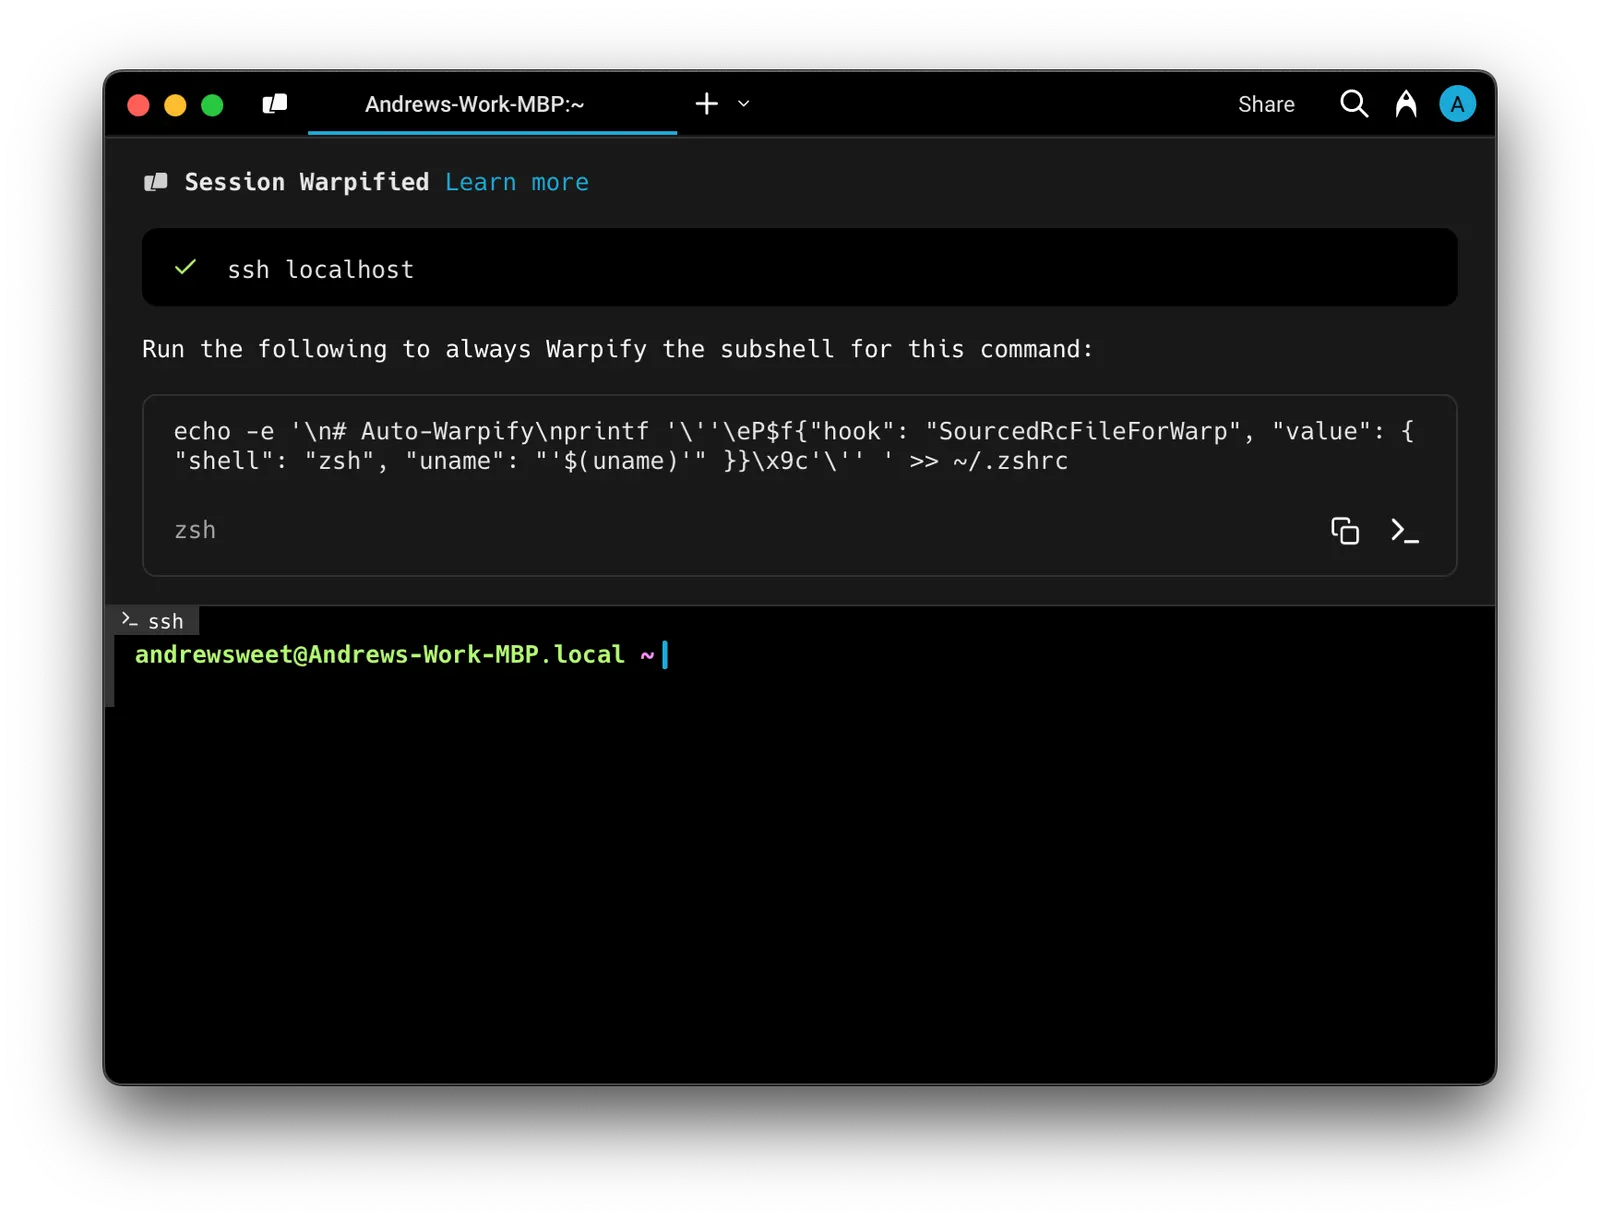The width and height of the screenshot is (1600, 1222).
Task: Follow the Learn more link
Action: [517, 182]
